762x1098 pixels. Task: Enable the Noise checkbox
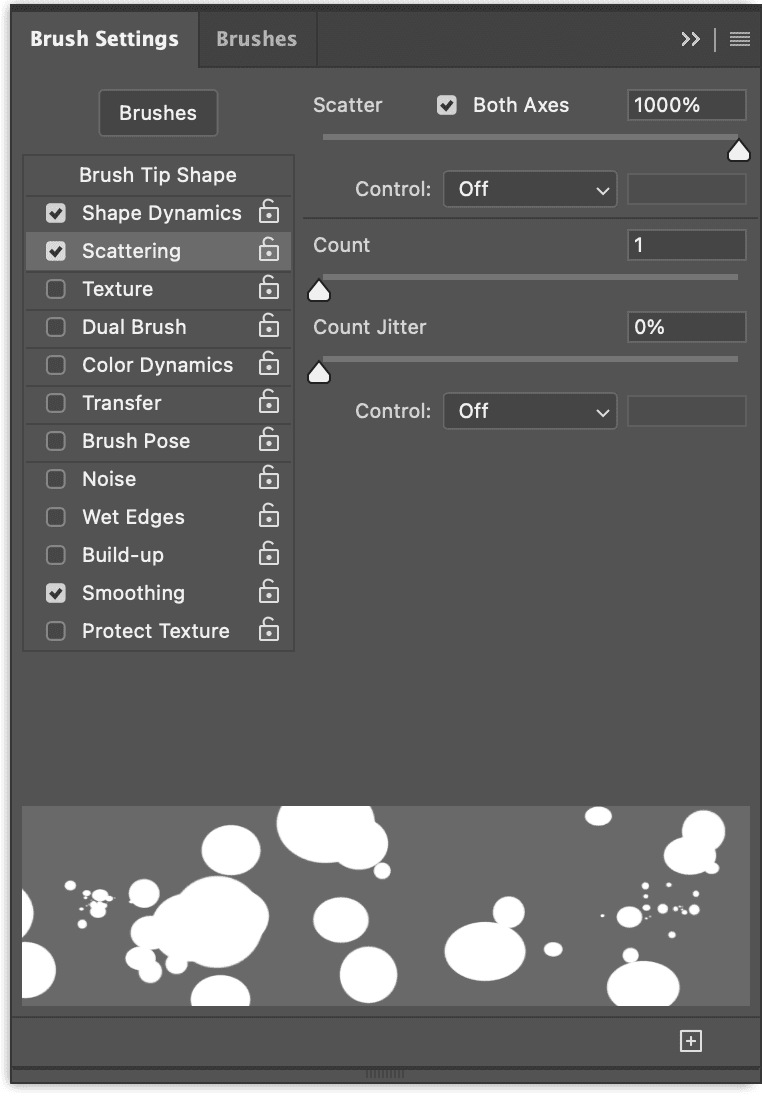point(55,479)
